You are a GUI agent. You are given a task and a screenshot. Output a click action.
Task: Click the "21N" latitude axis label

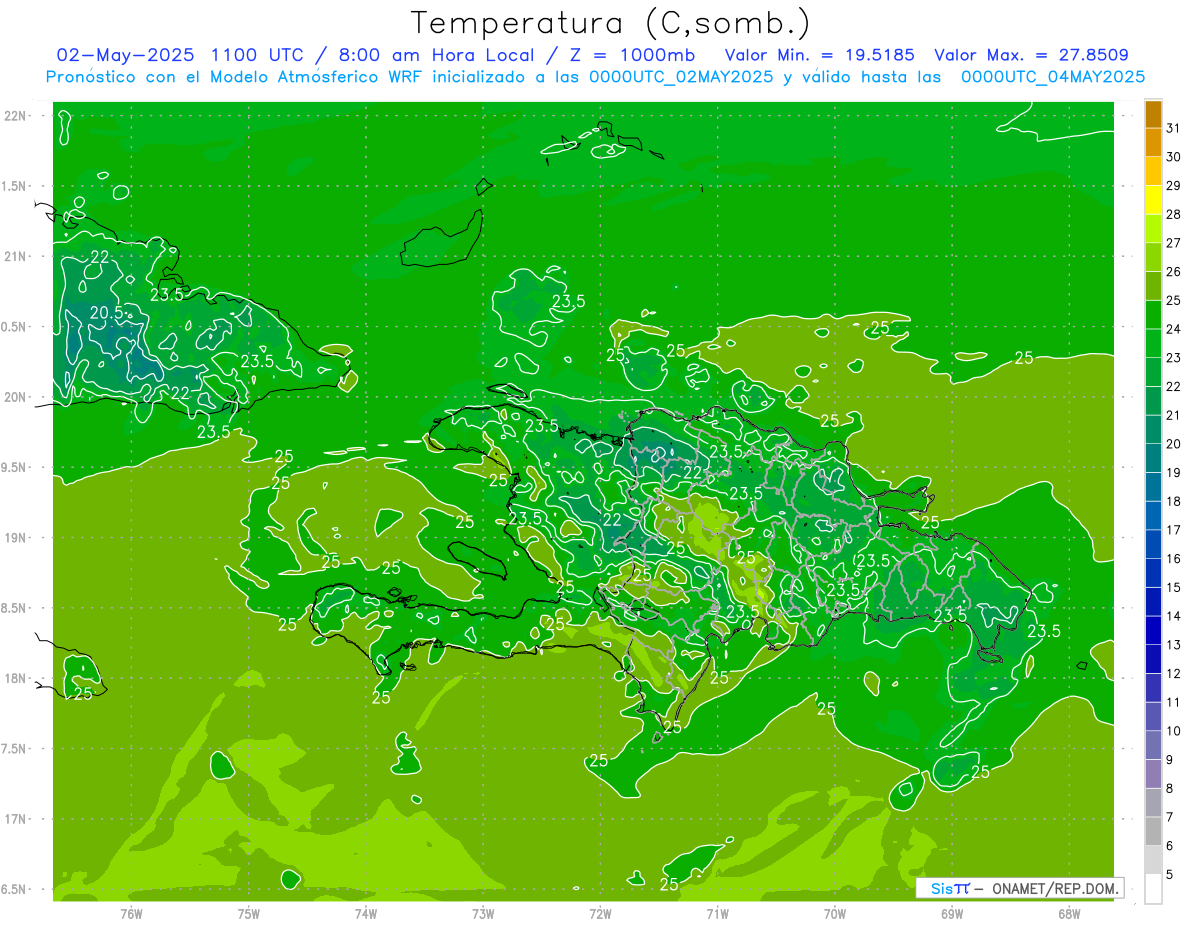coord(17,256)
